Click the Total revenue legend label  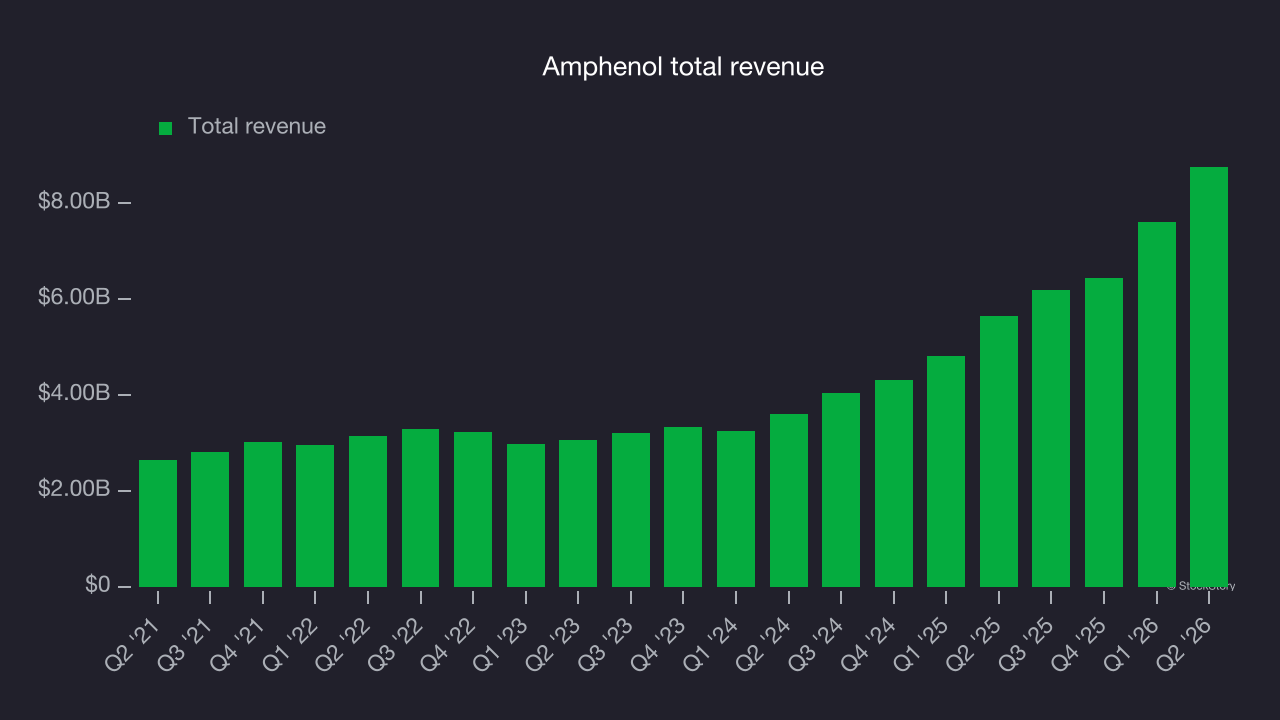(257, 127)
